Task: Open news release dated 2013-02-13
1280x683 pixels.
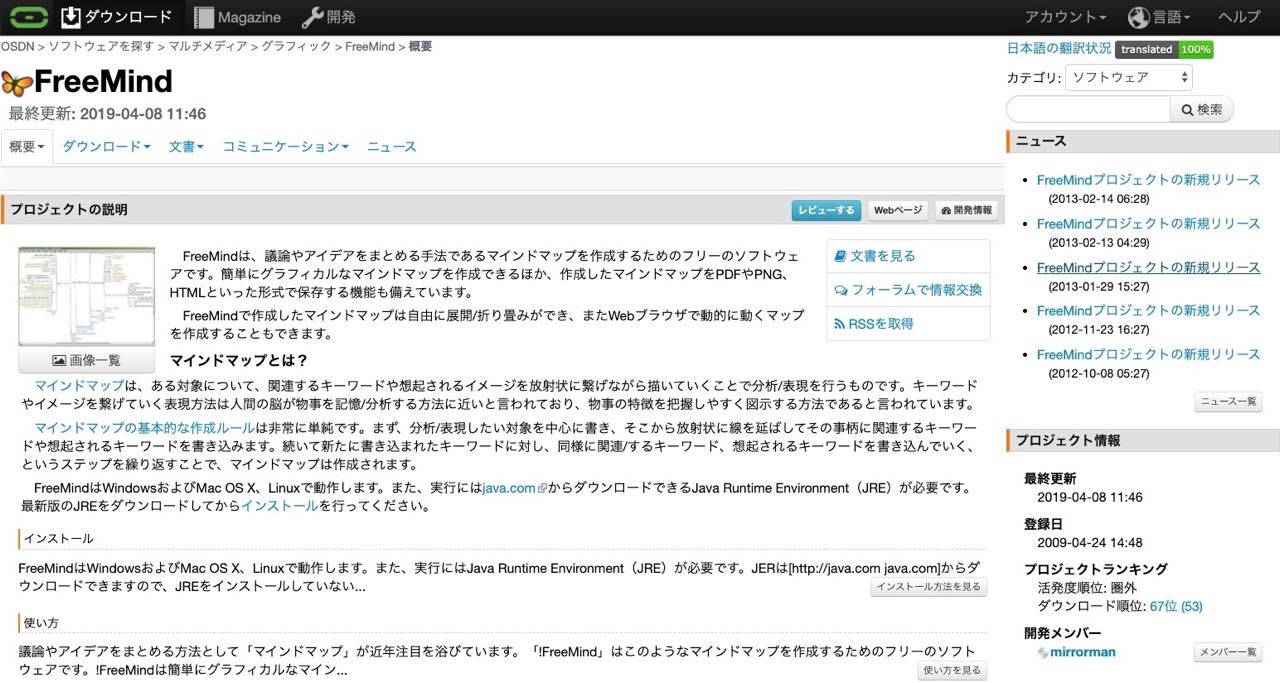Action: pos(1148,224)
